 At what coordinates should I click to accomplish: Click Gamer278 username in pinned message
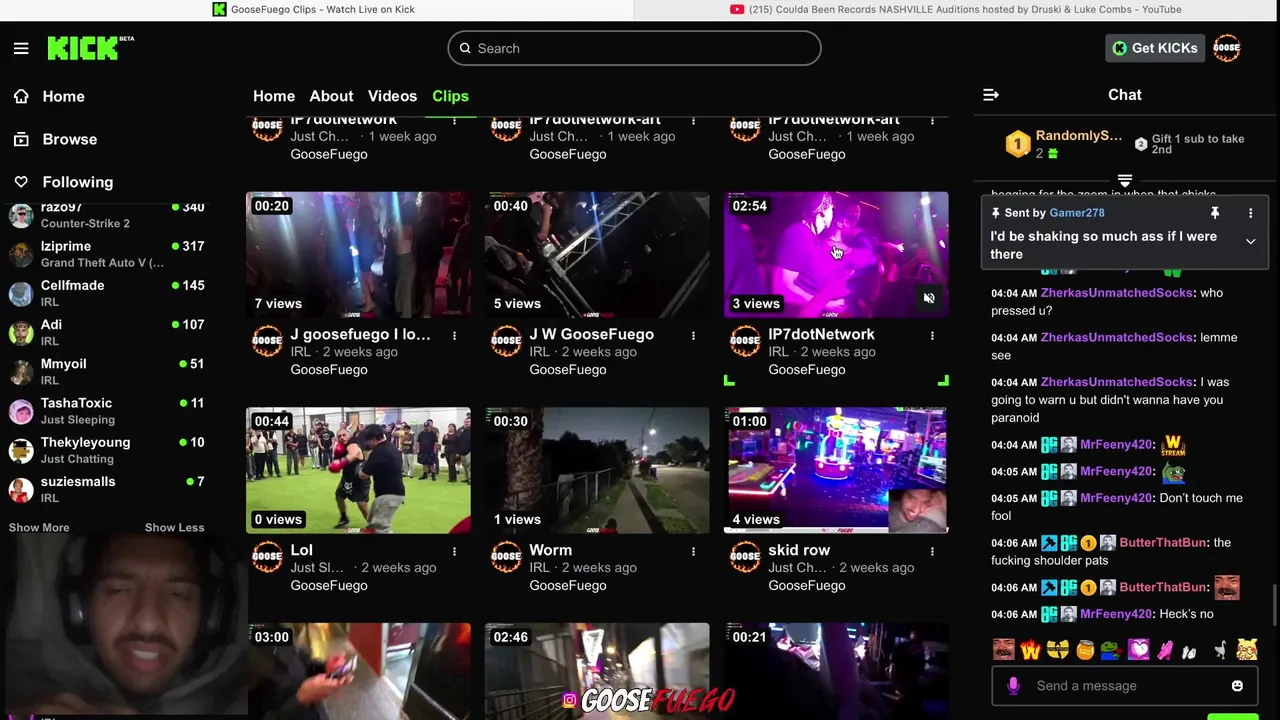pyautogui.click(x=1077, y=213)
